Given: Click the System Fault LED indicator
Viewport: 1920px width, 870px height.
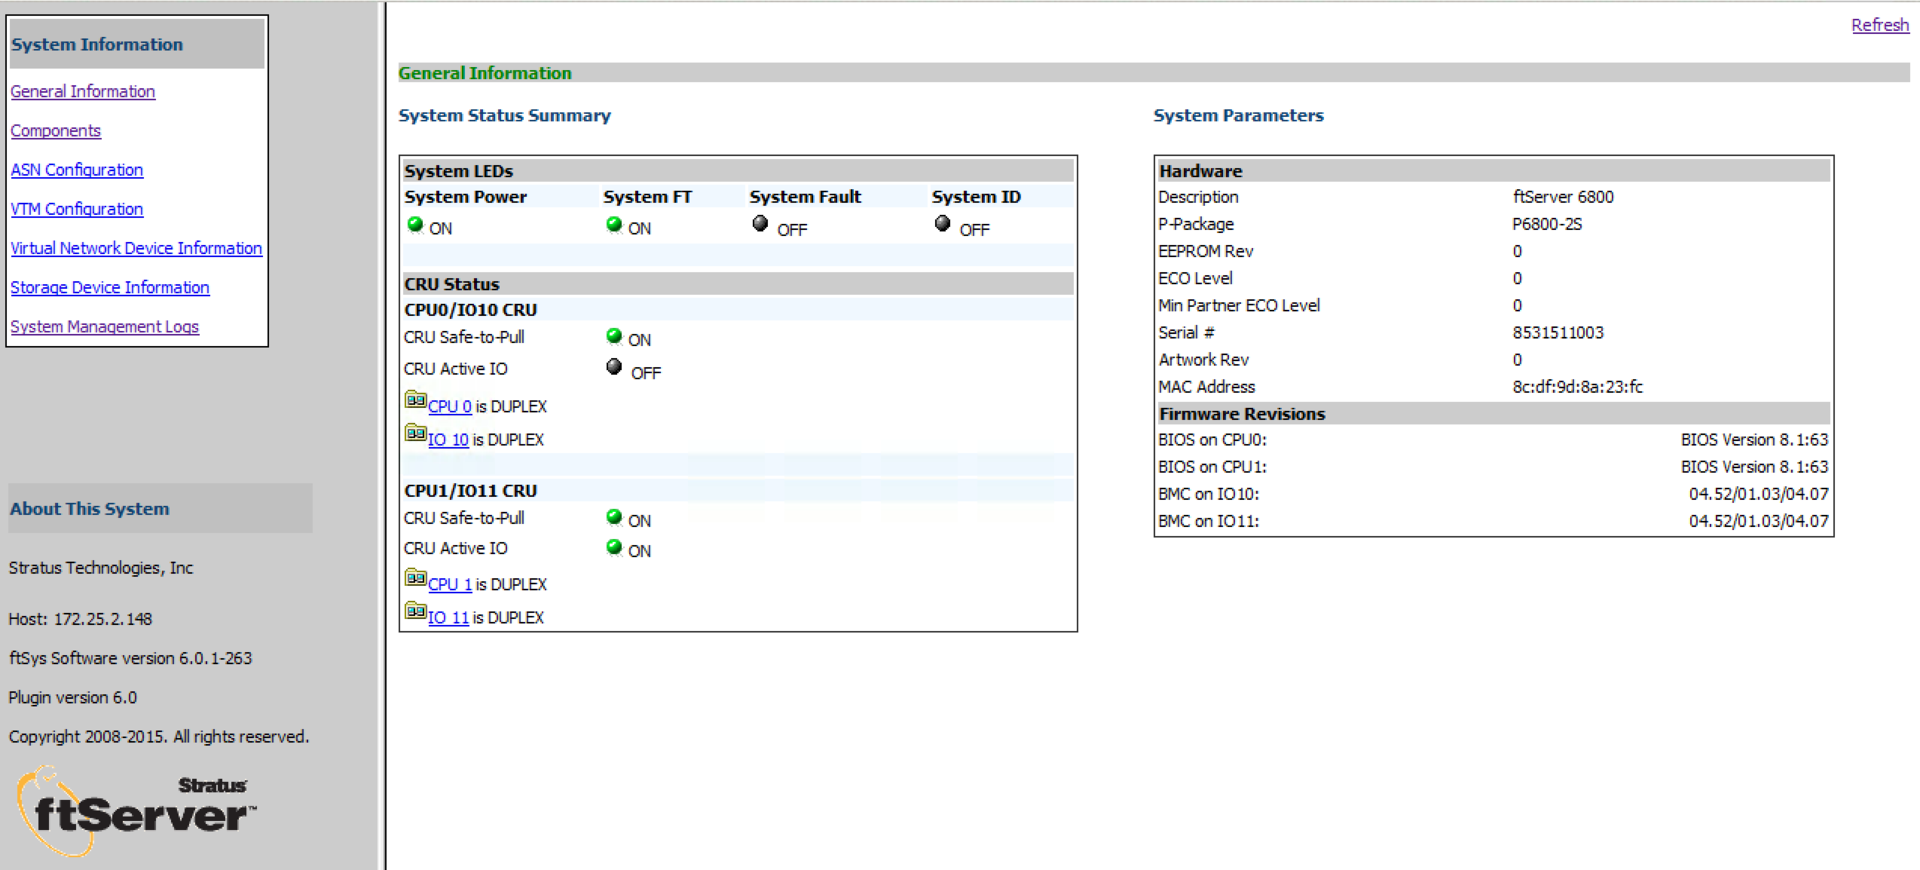Looking at the screenshot, I should 760,224.
